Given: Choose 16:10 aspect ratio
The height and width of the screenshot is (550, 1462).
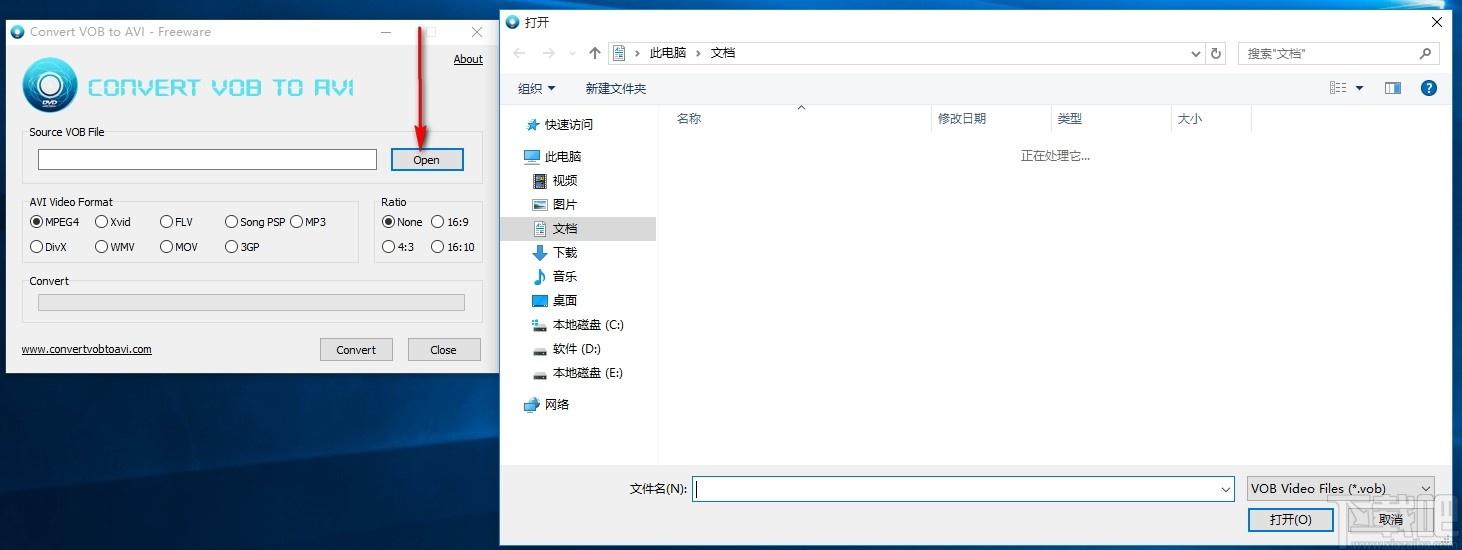Looking at the screenshot, I should [453, 247].
